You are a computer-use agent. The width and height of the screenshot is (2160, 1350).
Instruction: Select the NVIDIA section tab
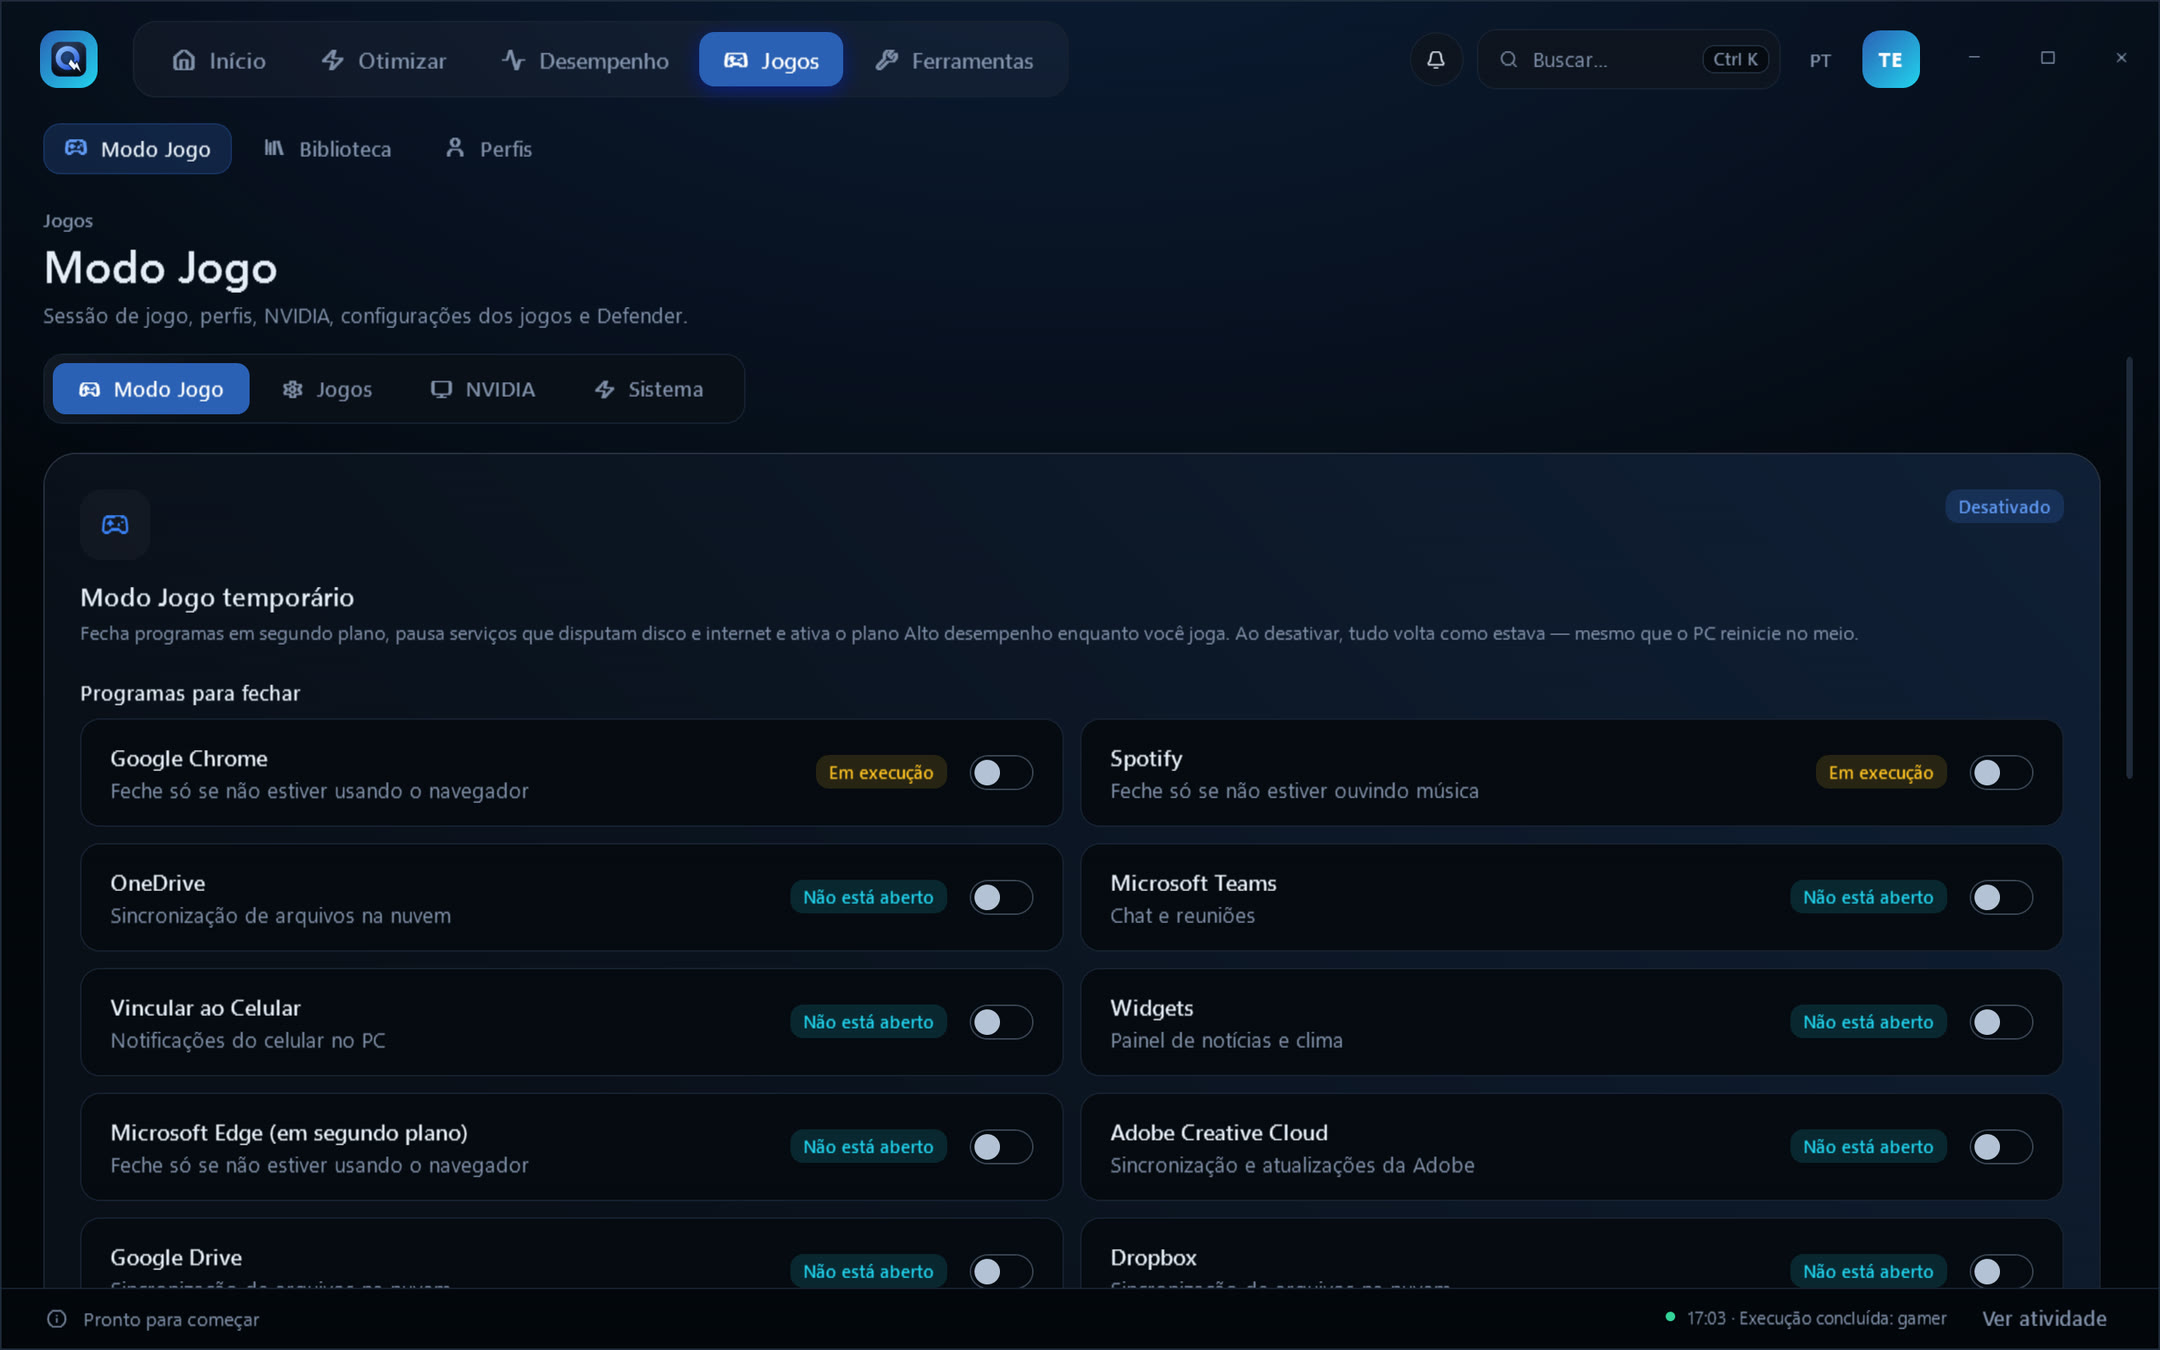pyautogui.click(x=483, y=389)
